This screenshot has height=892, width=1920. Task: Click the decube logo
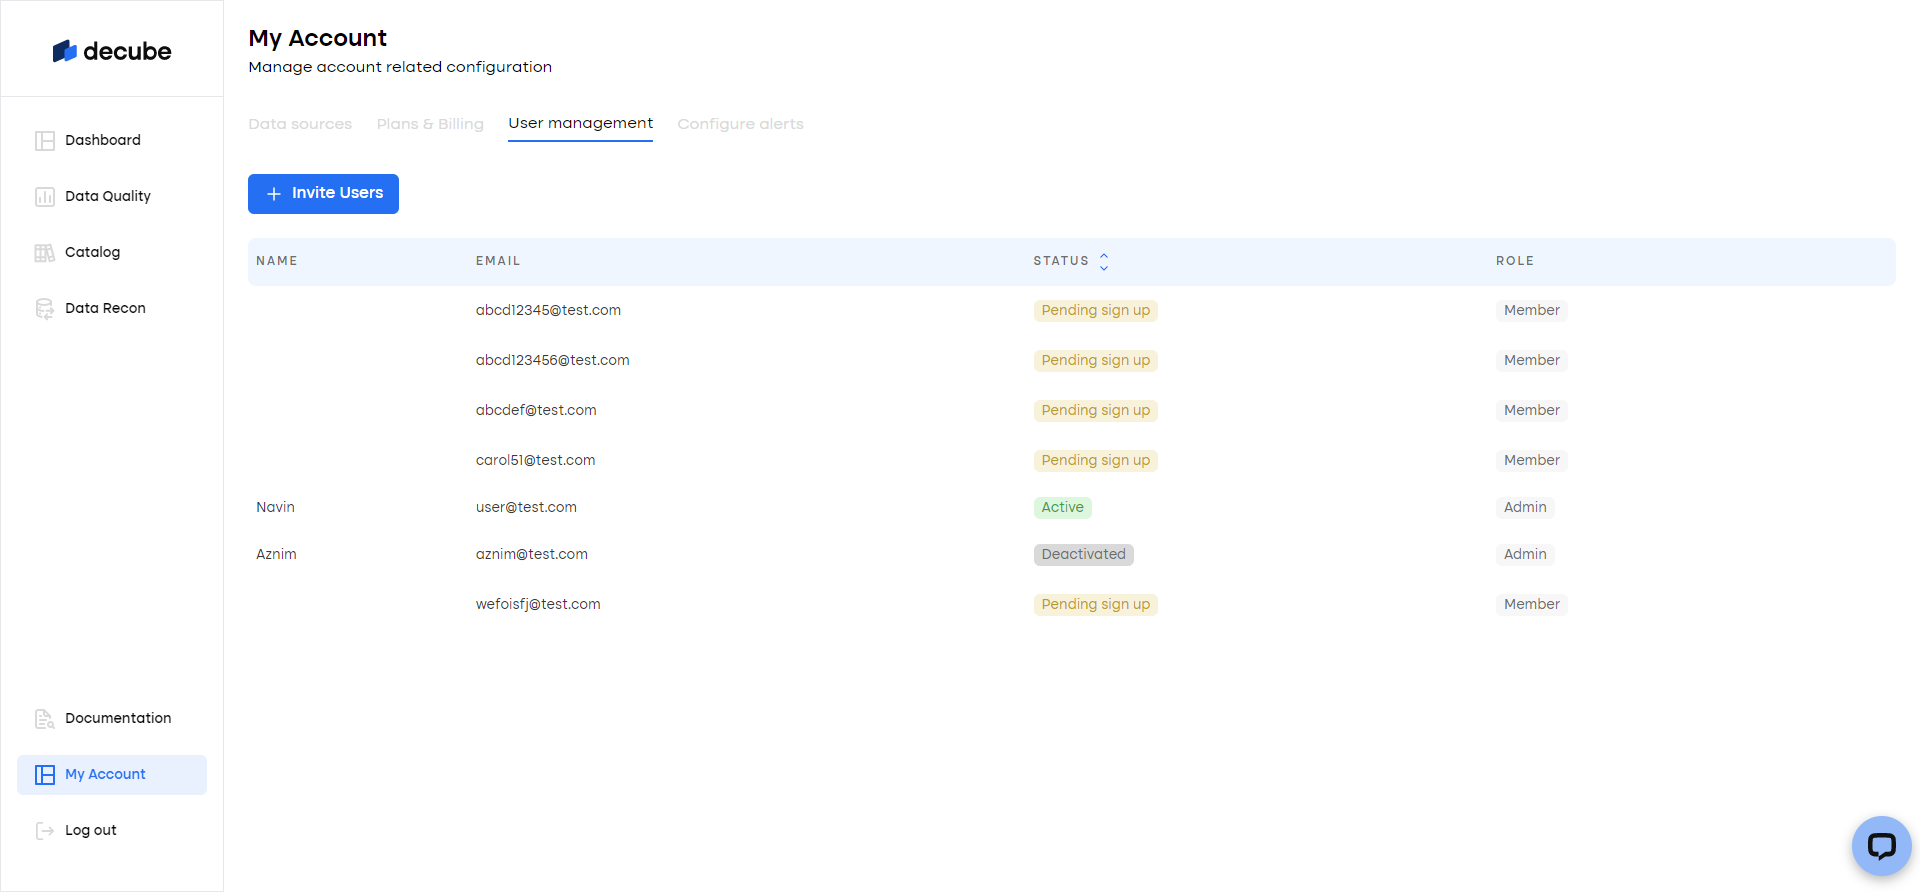point(111,51)
